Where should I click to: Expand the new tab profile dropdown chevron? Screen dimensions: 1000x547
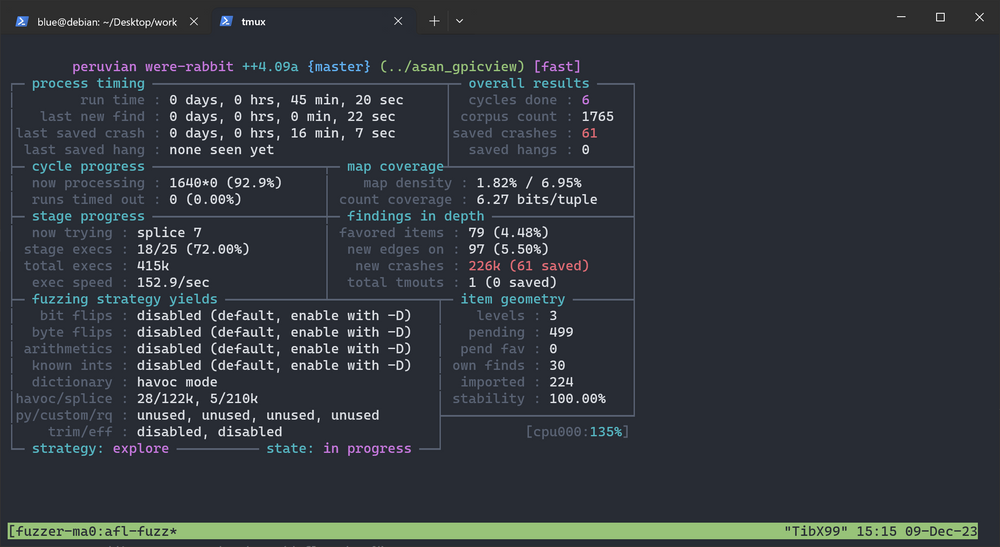459,20
